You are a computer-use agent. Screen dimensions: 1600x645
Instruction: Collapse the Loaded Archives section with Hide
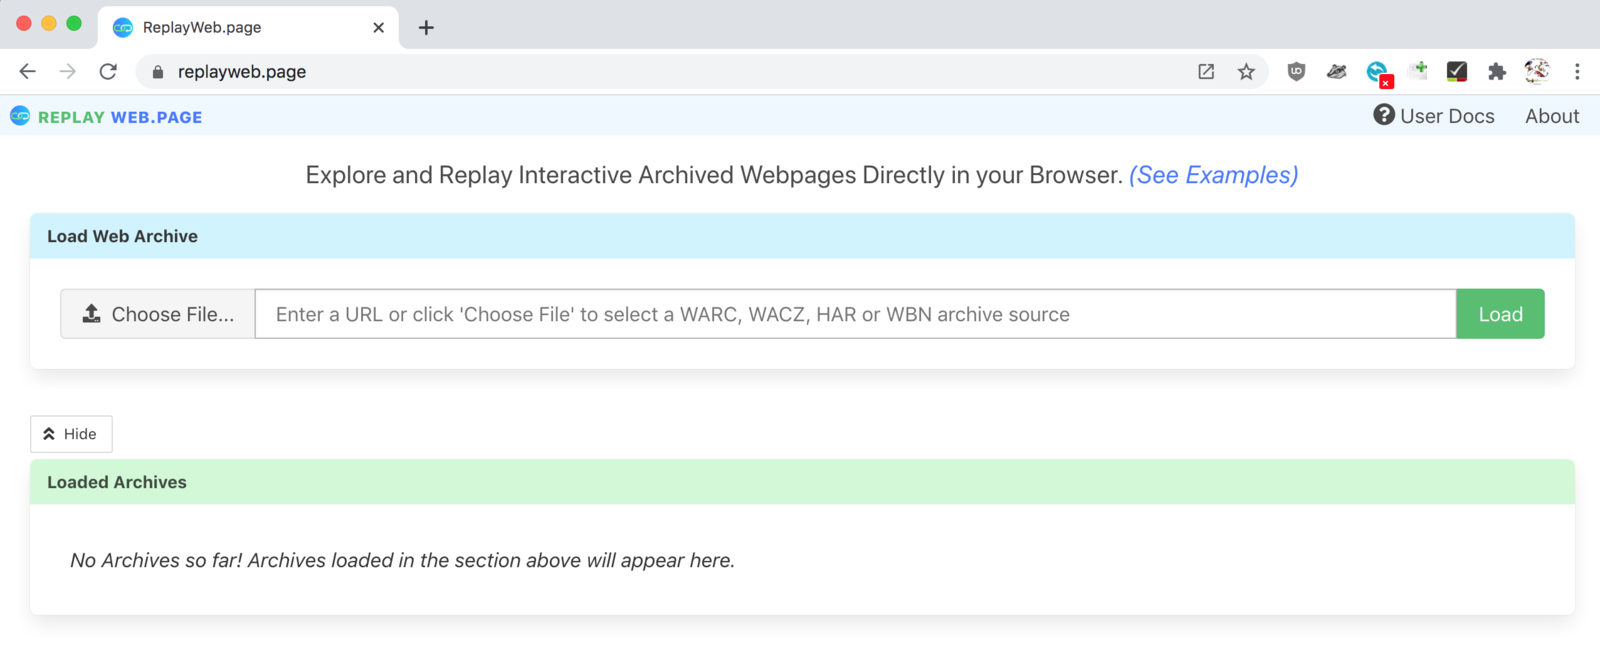coord(71,434)
